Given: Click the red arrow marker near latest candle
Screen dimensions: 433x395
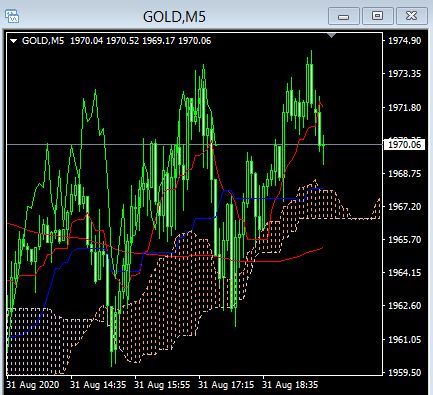Looking at the screenshot, I should tap(320, 105).
